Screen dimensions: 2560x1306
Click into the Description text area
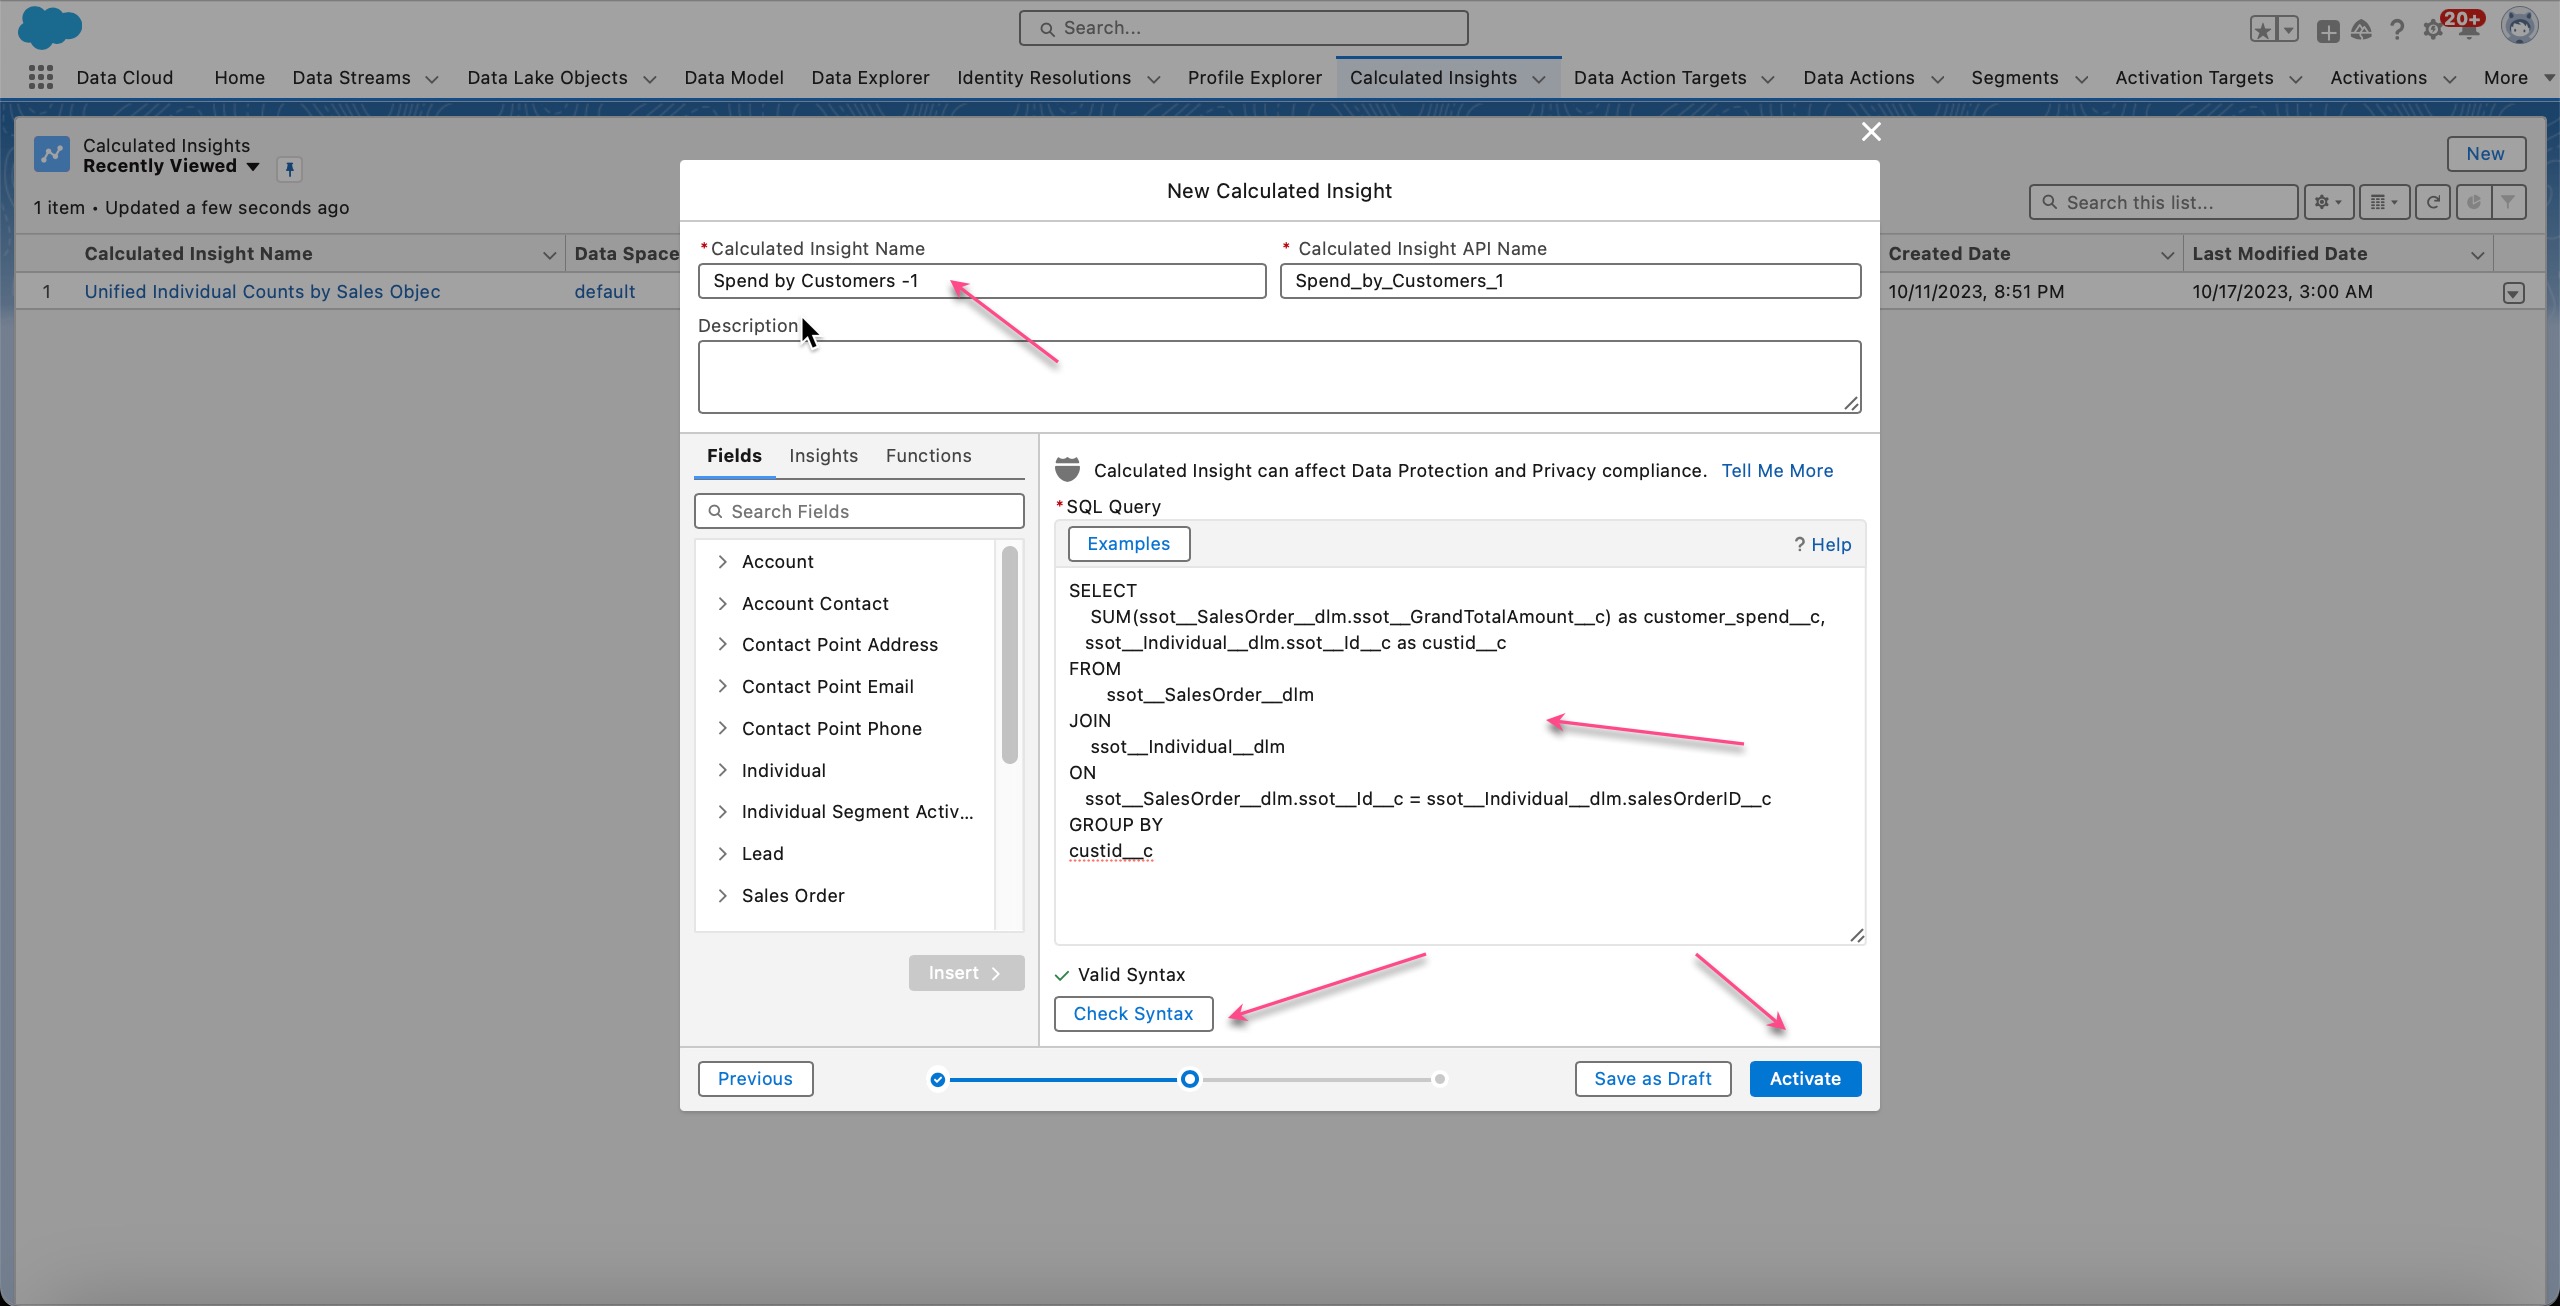click(1279, 377)
